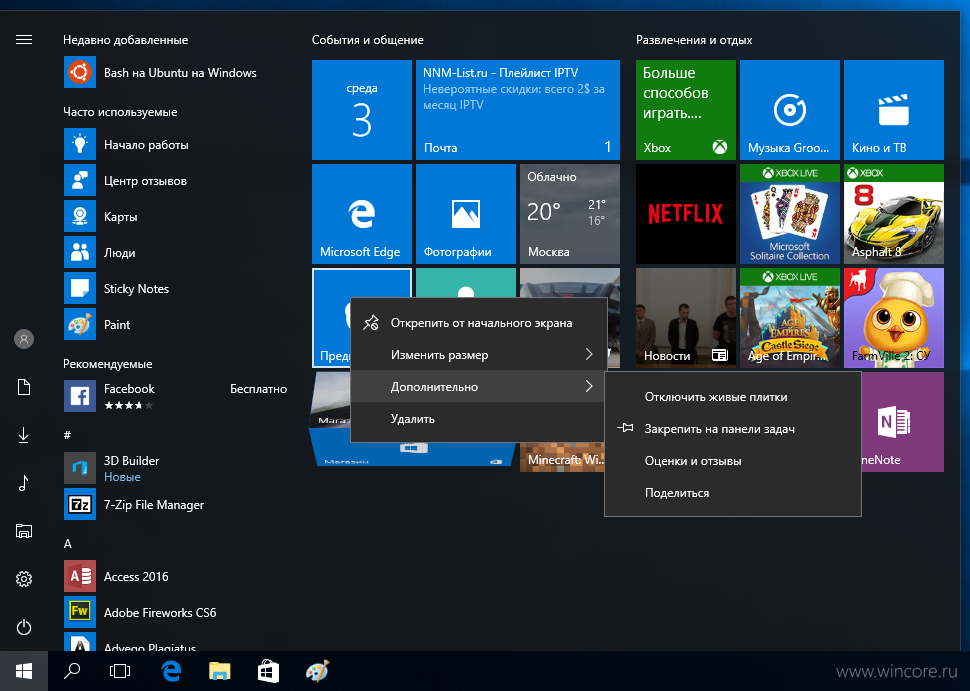
Task: Open Access 2016
Action: [x=175, y=576]
